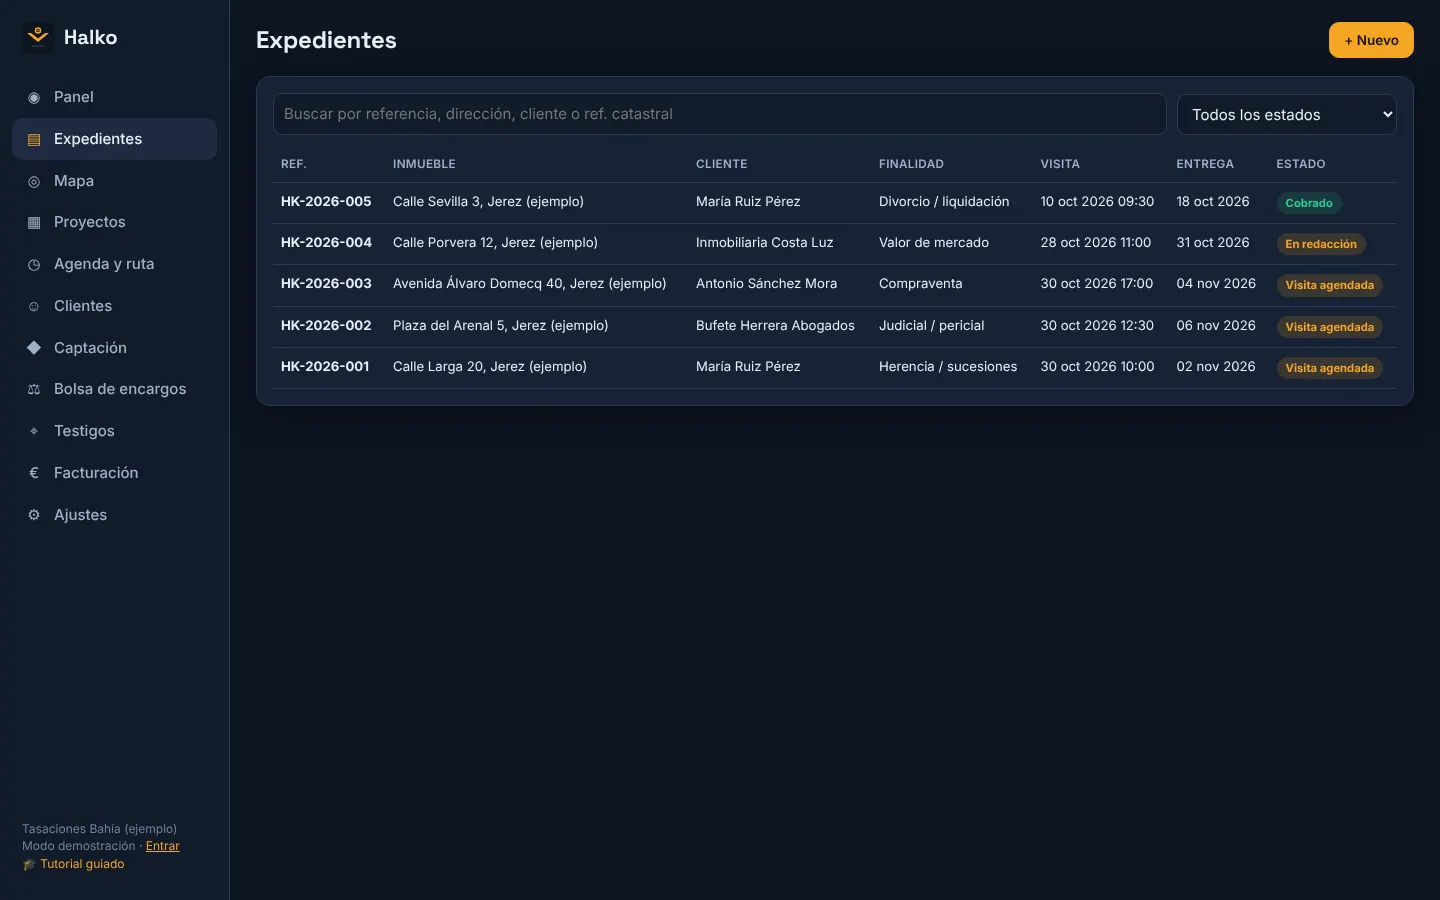This screenshot has width=1440, height=900.
Task: Click the Proyectos grid icon
Action: pos(34,222)
